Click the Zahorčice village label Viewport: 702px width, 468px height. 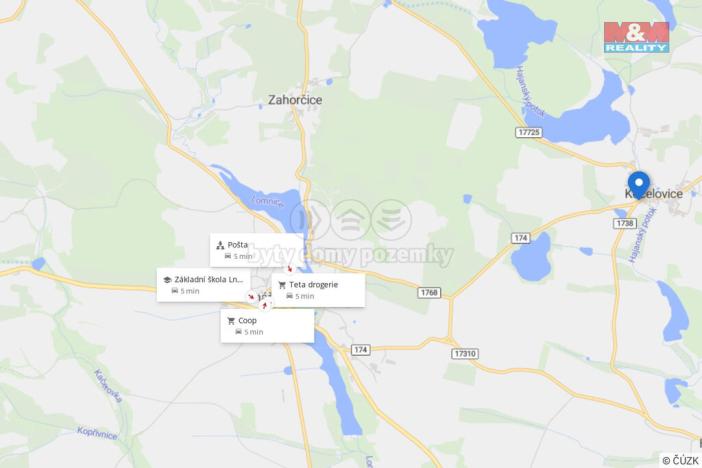coord(295,100)
